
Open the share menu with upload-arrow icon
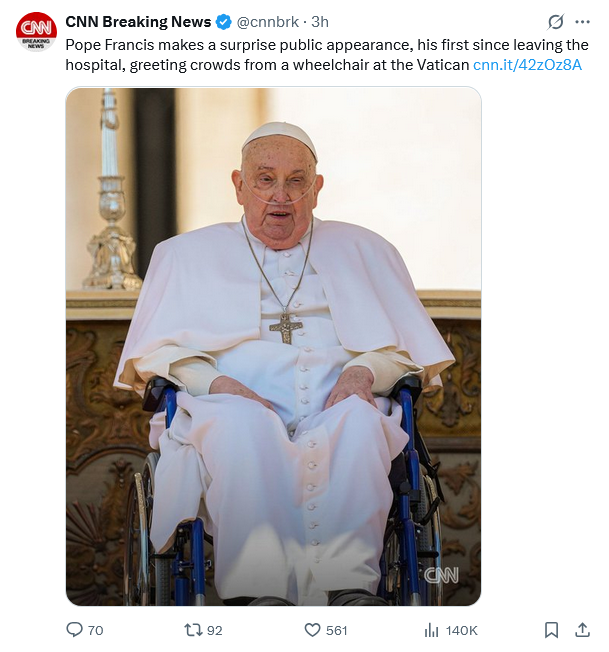point(582,630)
